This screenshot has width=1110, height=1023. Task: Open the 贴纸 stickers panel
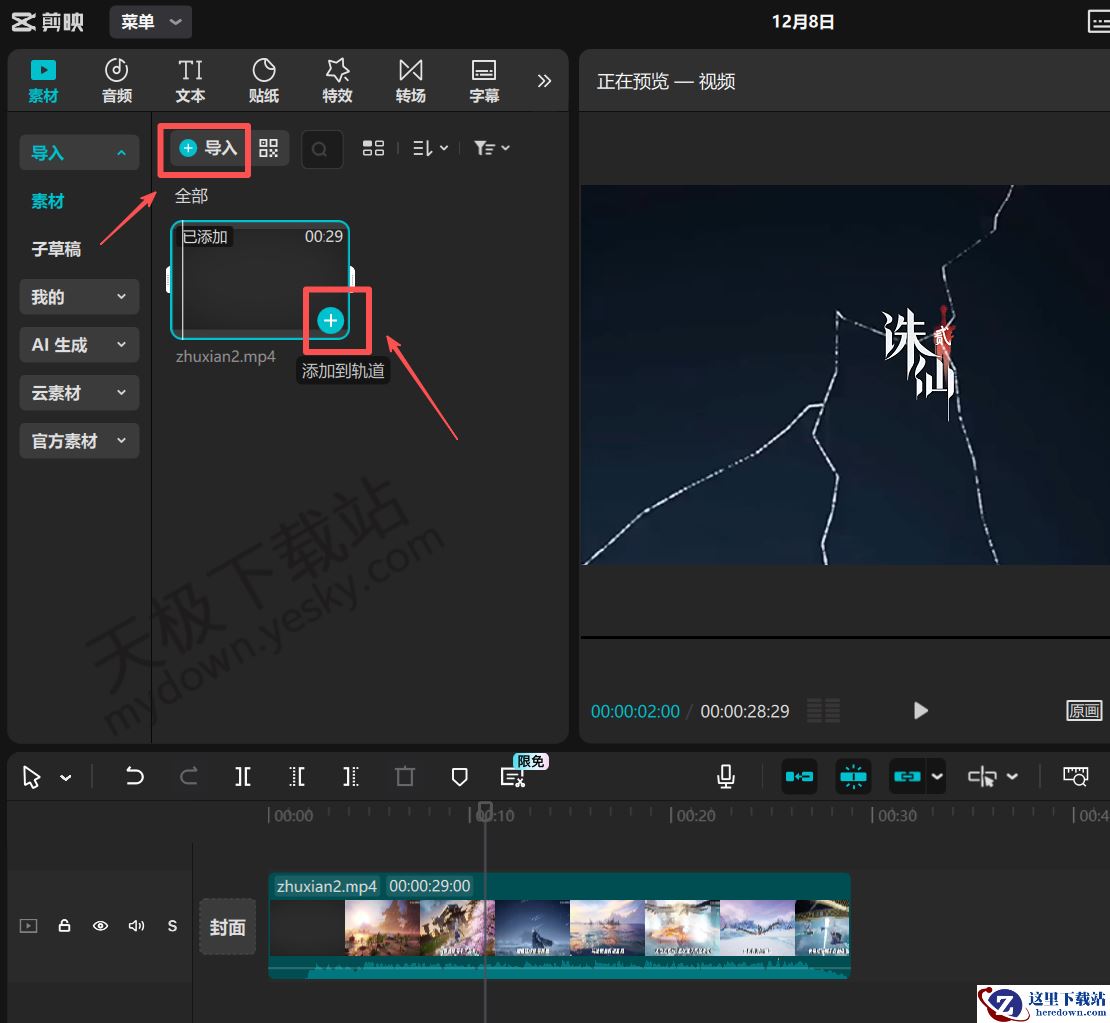(263, 80)
